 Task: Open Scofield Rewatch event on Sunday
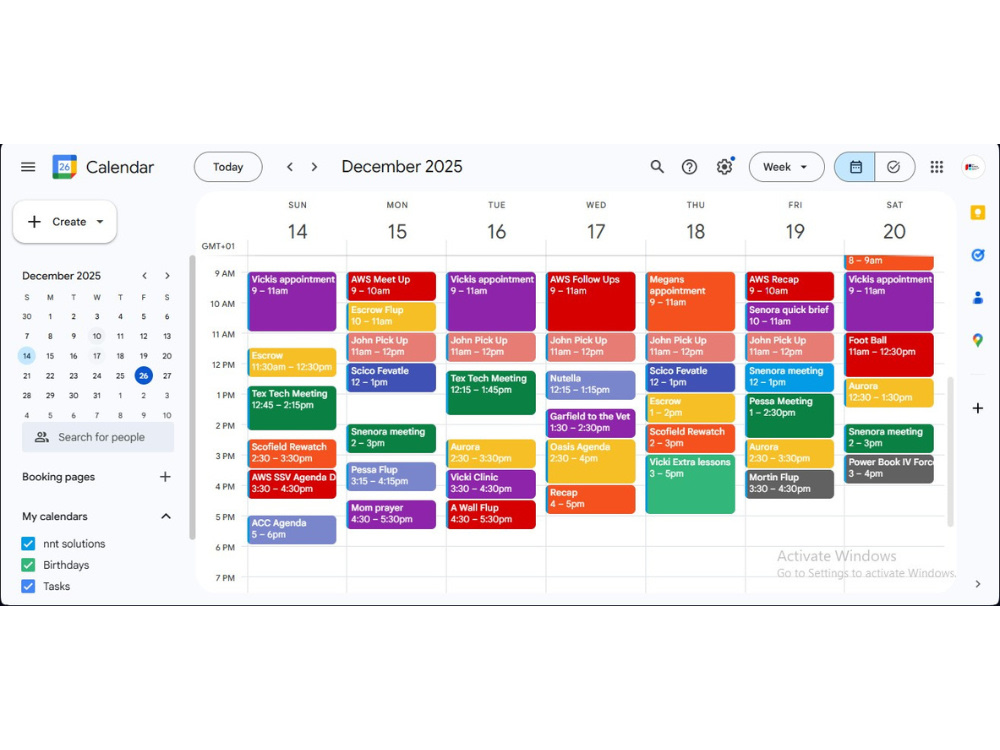tap(291, 453)
